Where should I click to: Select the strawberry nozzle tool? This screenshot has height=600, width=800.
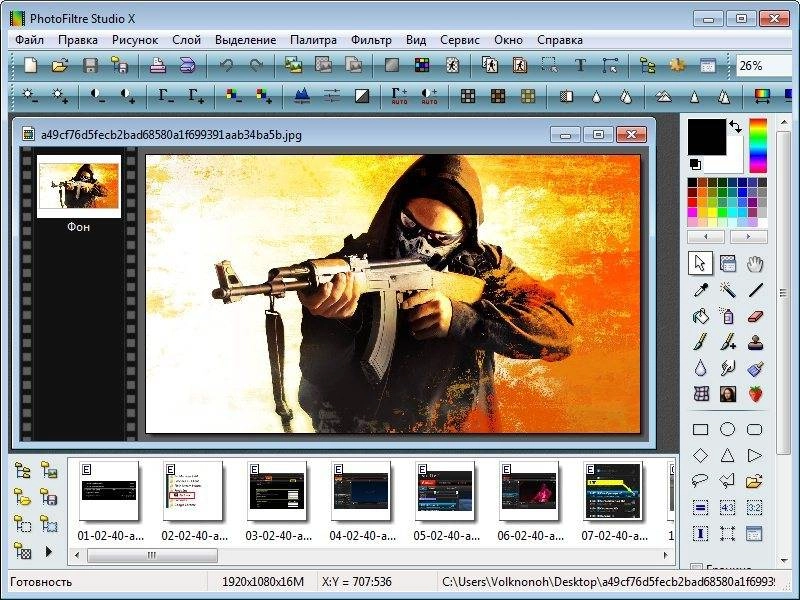(x=755, y=393)
